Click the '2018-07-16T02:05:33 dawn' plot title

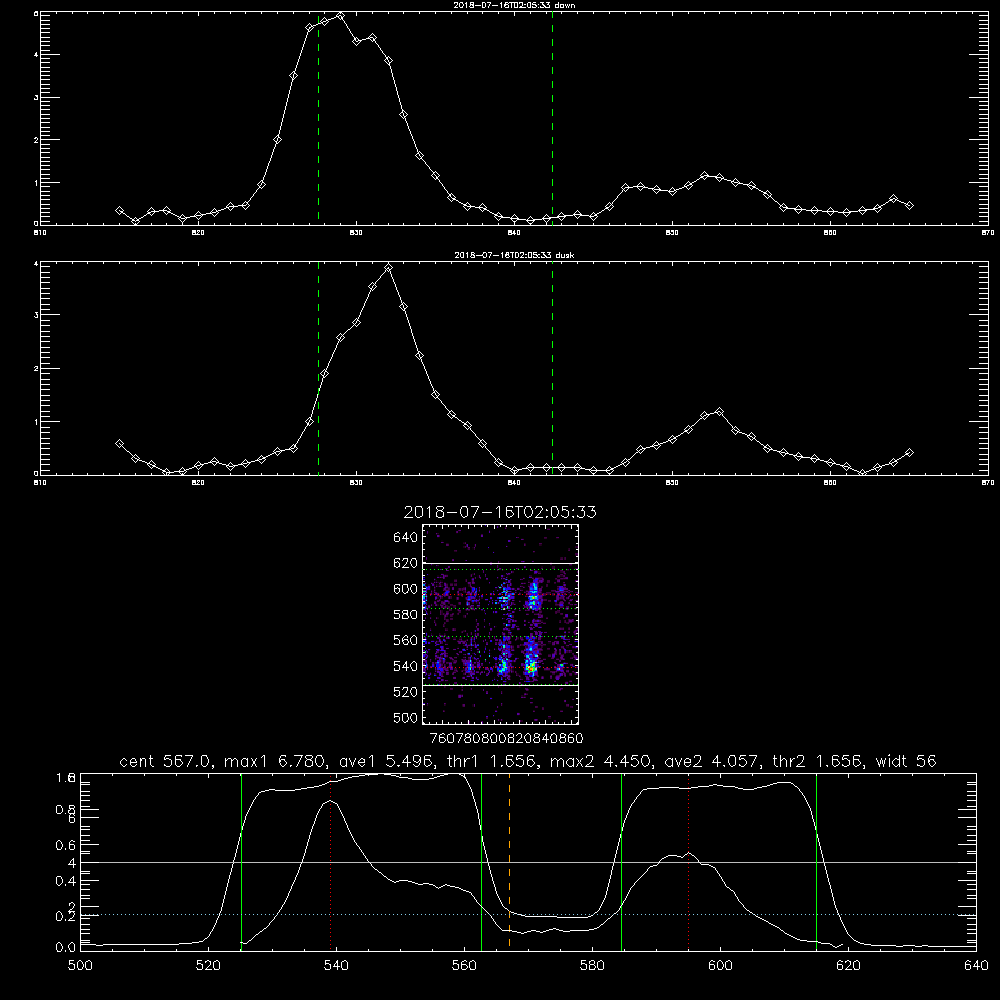(x=514, y=5)
